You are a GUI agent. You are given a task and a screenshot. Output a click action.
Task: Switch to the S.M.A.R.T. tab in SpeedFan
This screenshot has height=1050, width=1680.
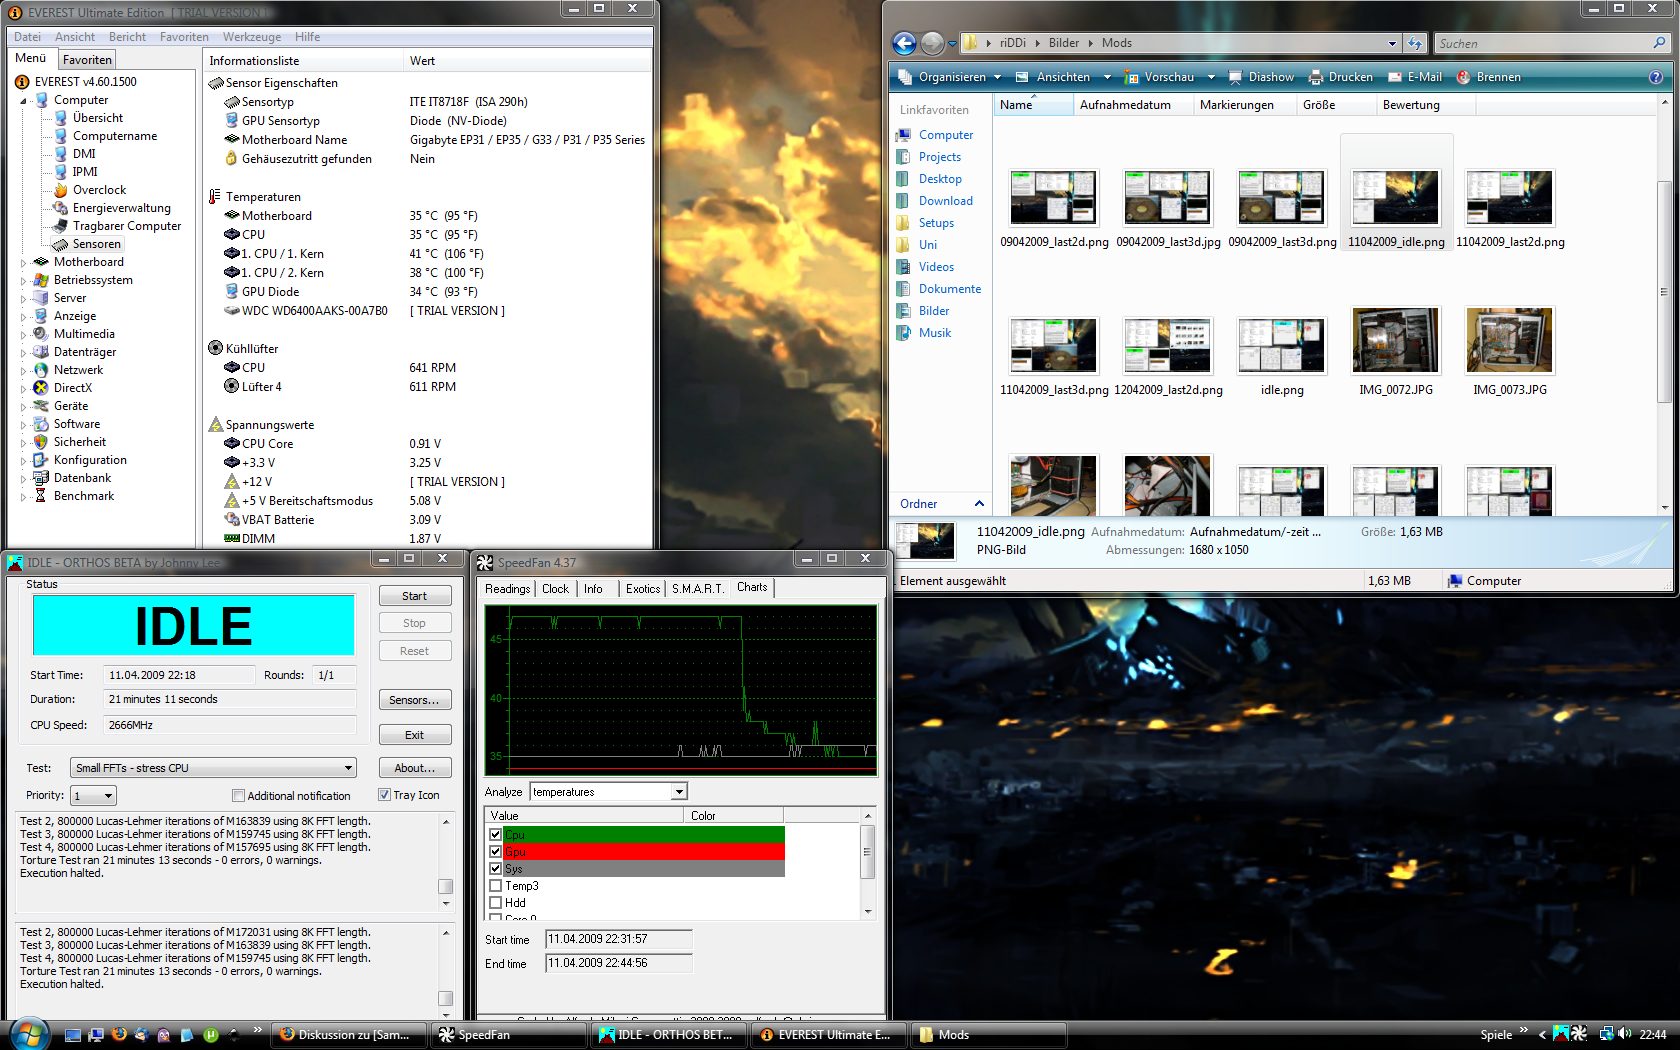[698, 589]
